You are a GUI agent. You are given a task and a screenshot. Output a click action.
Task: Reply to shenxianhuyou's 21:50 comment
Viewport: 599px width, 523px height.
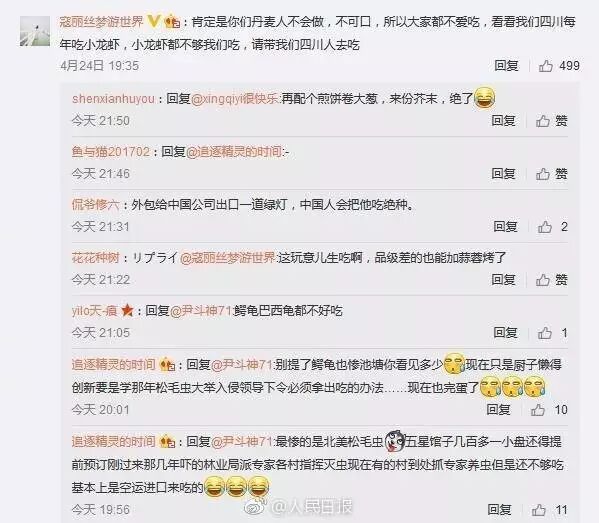coord(503,121)
